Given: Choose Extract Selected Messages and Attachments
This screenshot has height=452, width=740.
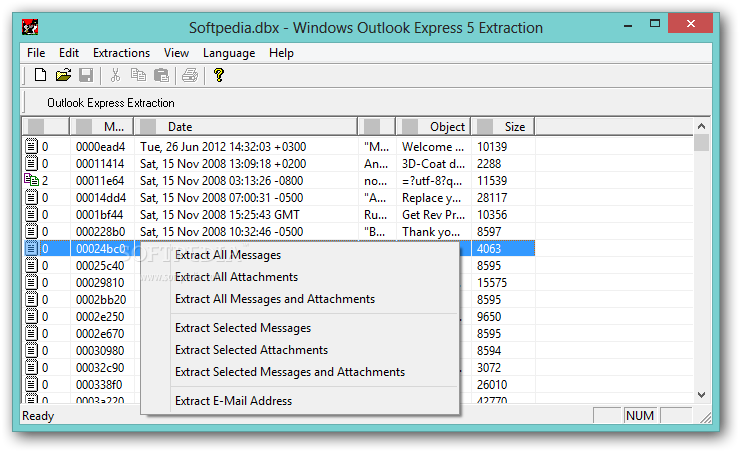Looking at the screenshot, I should 300,372.
